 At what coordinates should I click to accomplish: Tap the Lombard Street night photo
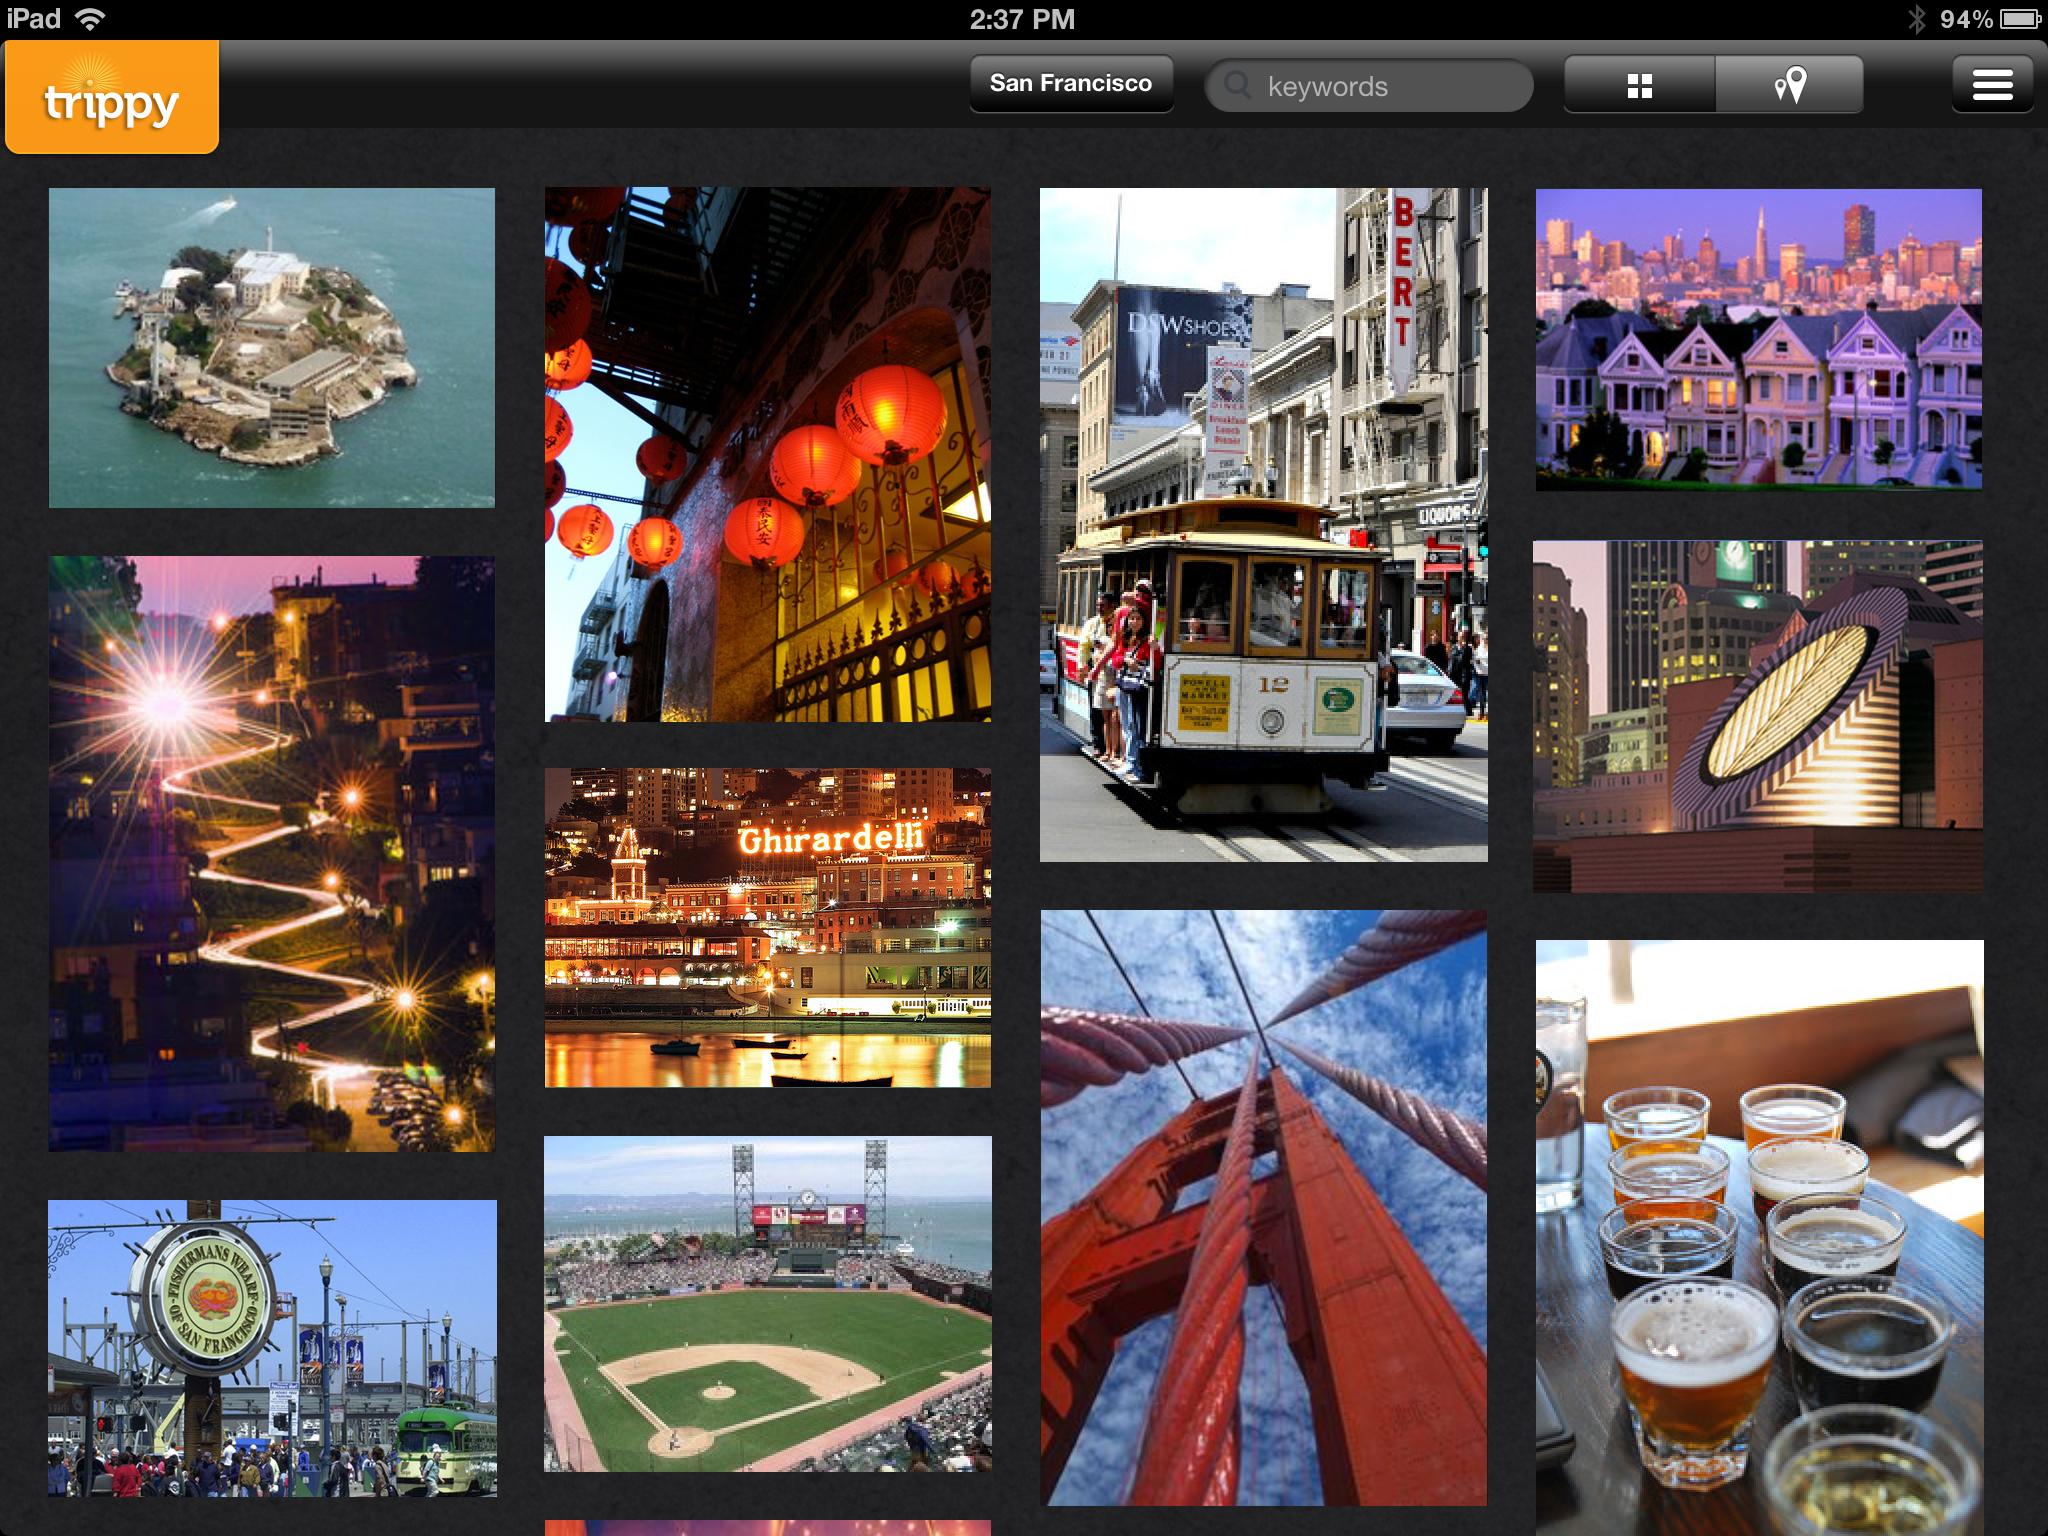272,853
